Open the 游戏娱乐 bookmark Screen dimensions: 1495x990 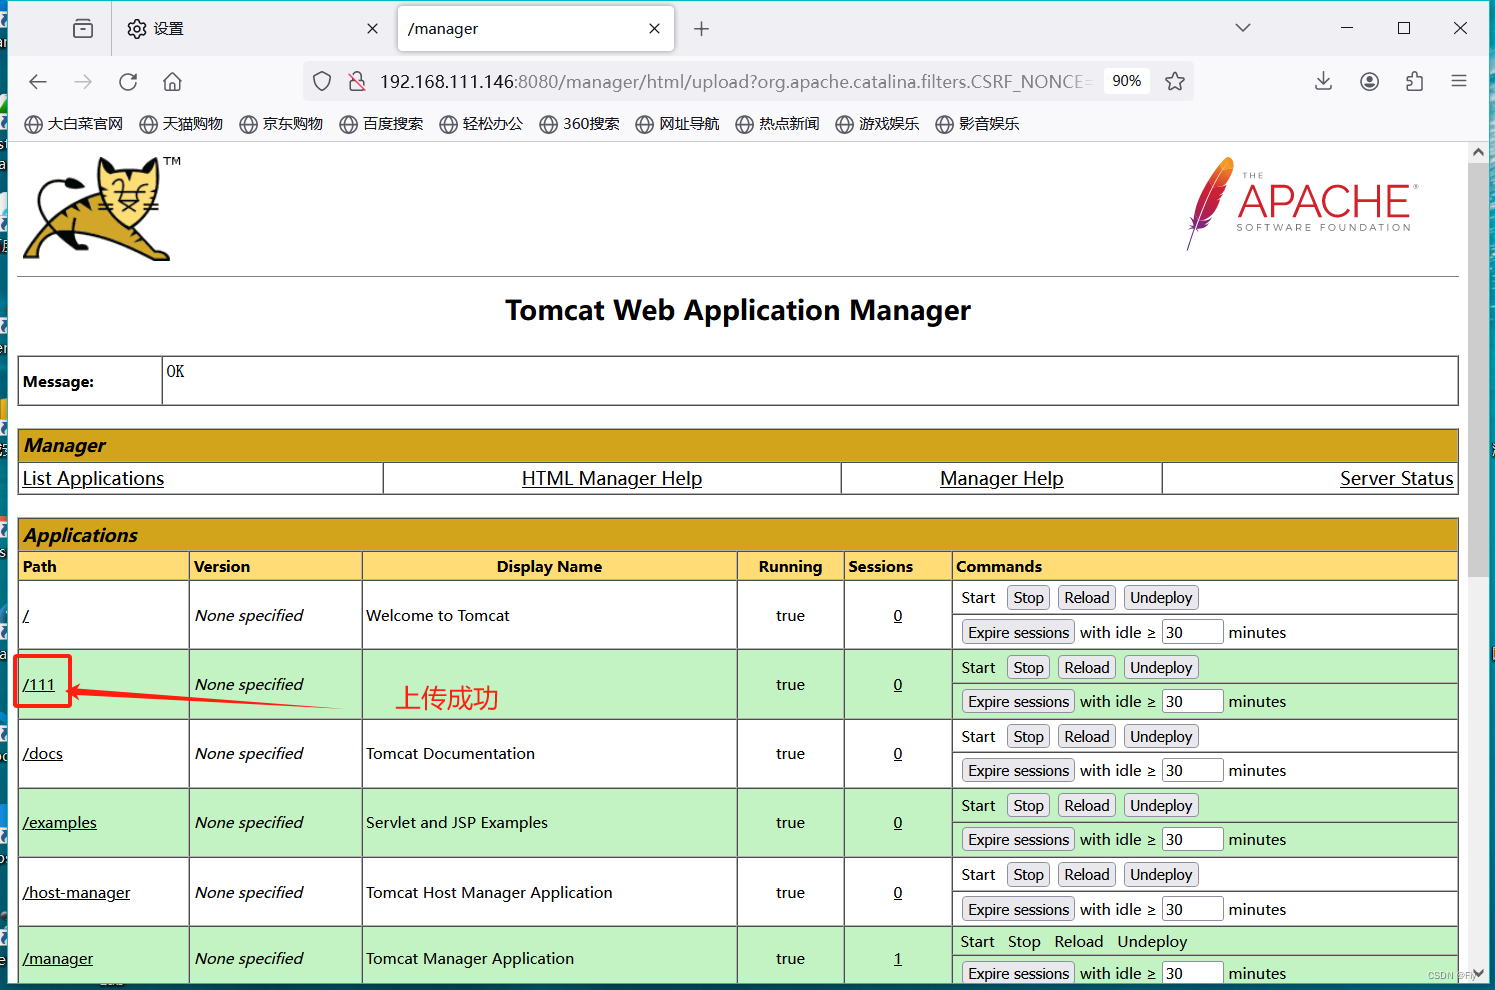tap(877, 124)
